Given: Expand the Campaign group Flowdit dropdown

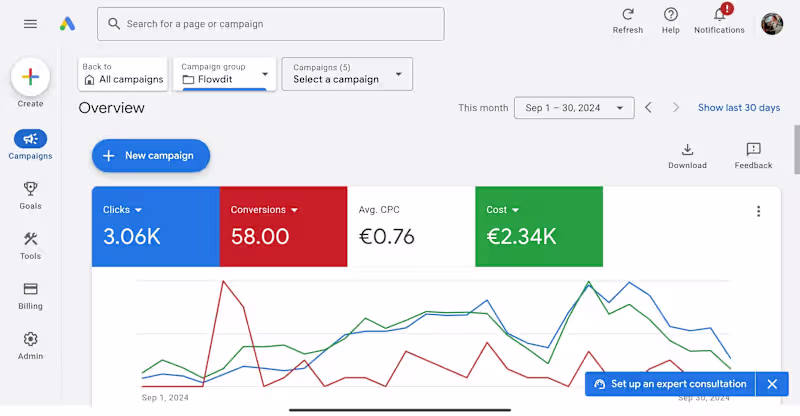Looking at the screenshot, I should pyautogui.click(x=225, y=74).
